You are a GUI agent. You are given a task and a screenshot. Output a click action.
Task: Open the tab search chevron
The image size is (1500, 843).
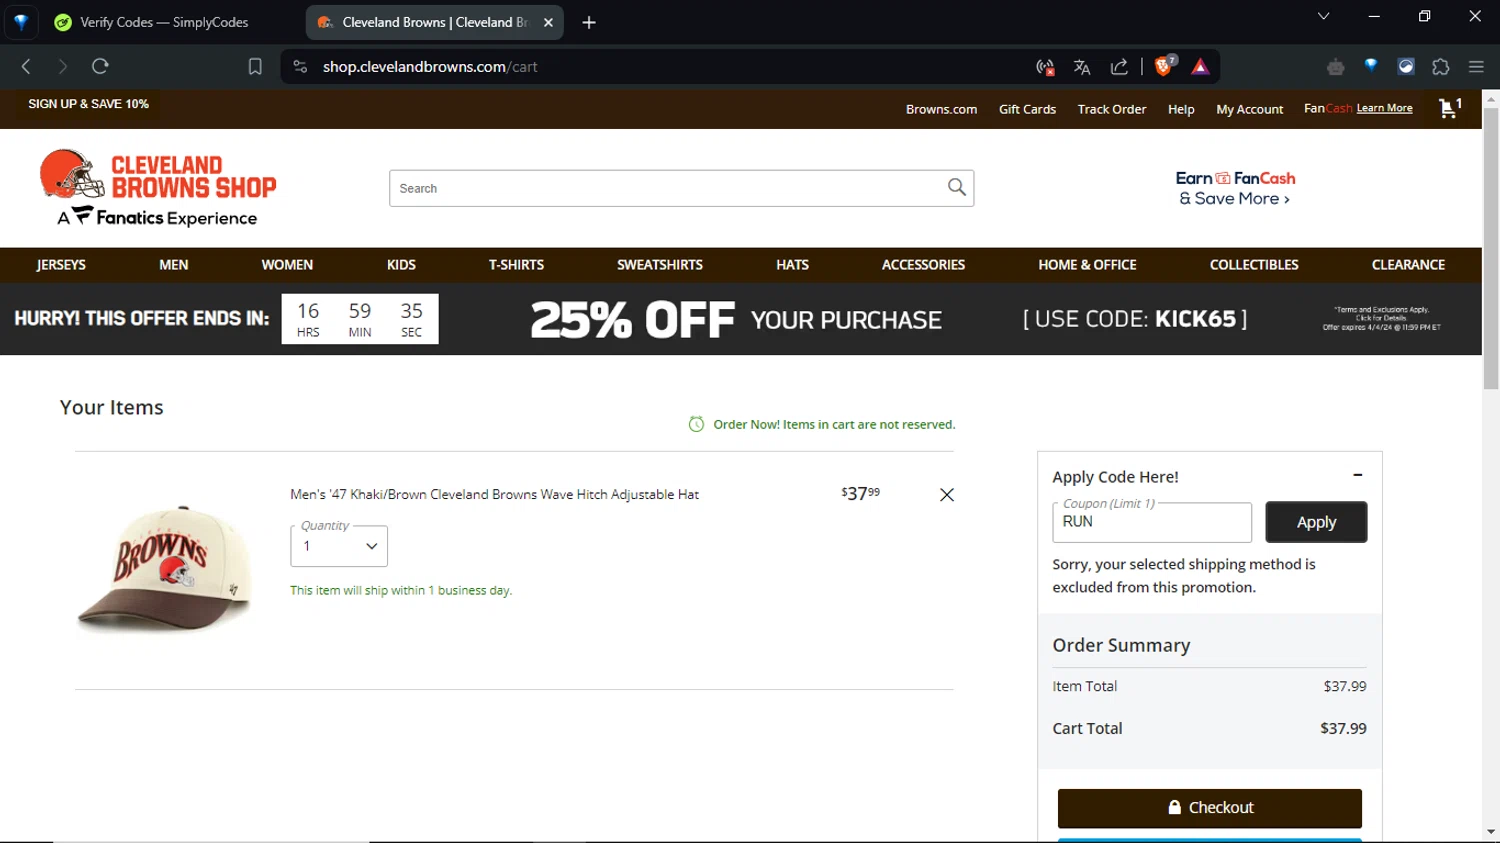click(1323, 16)
